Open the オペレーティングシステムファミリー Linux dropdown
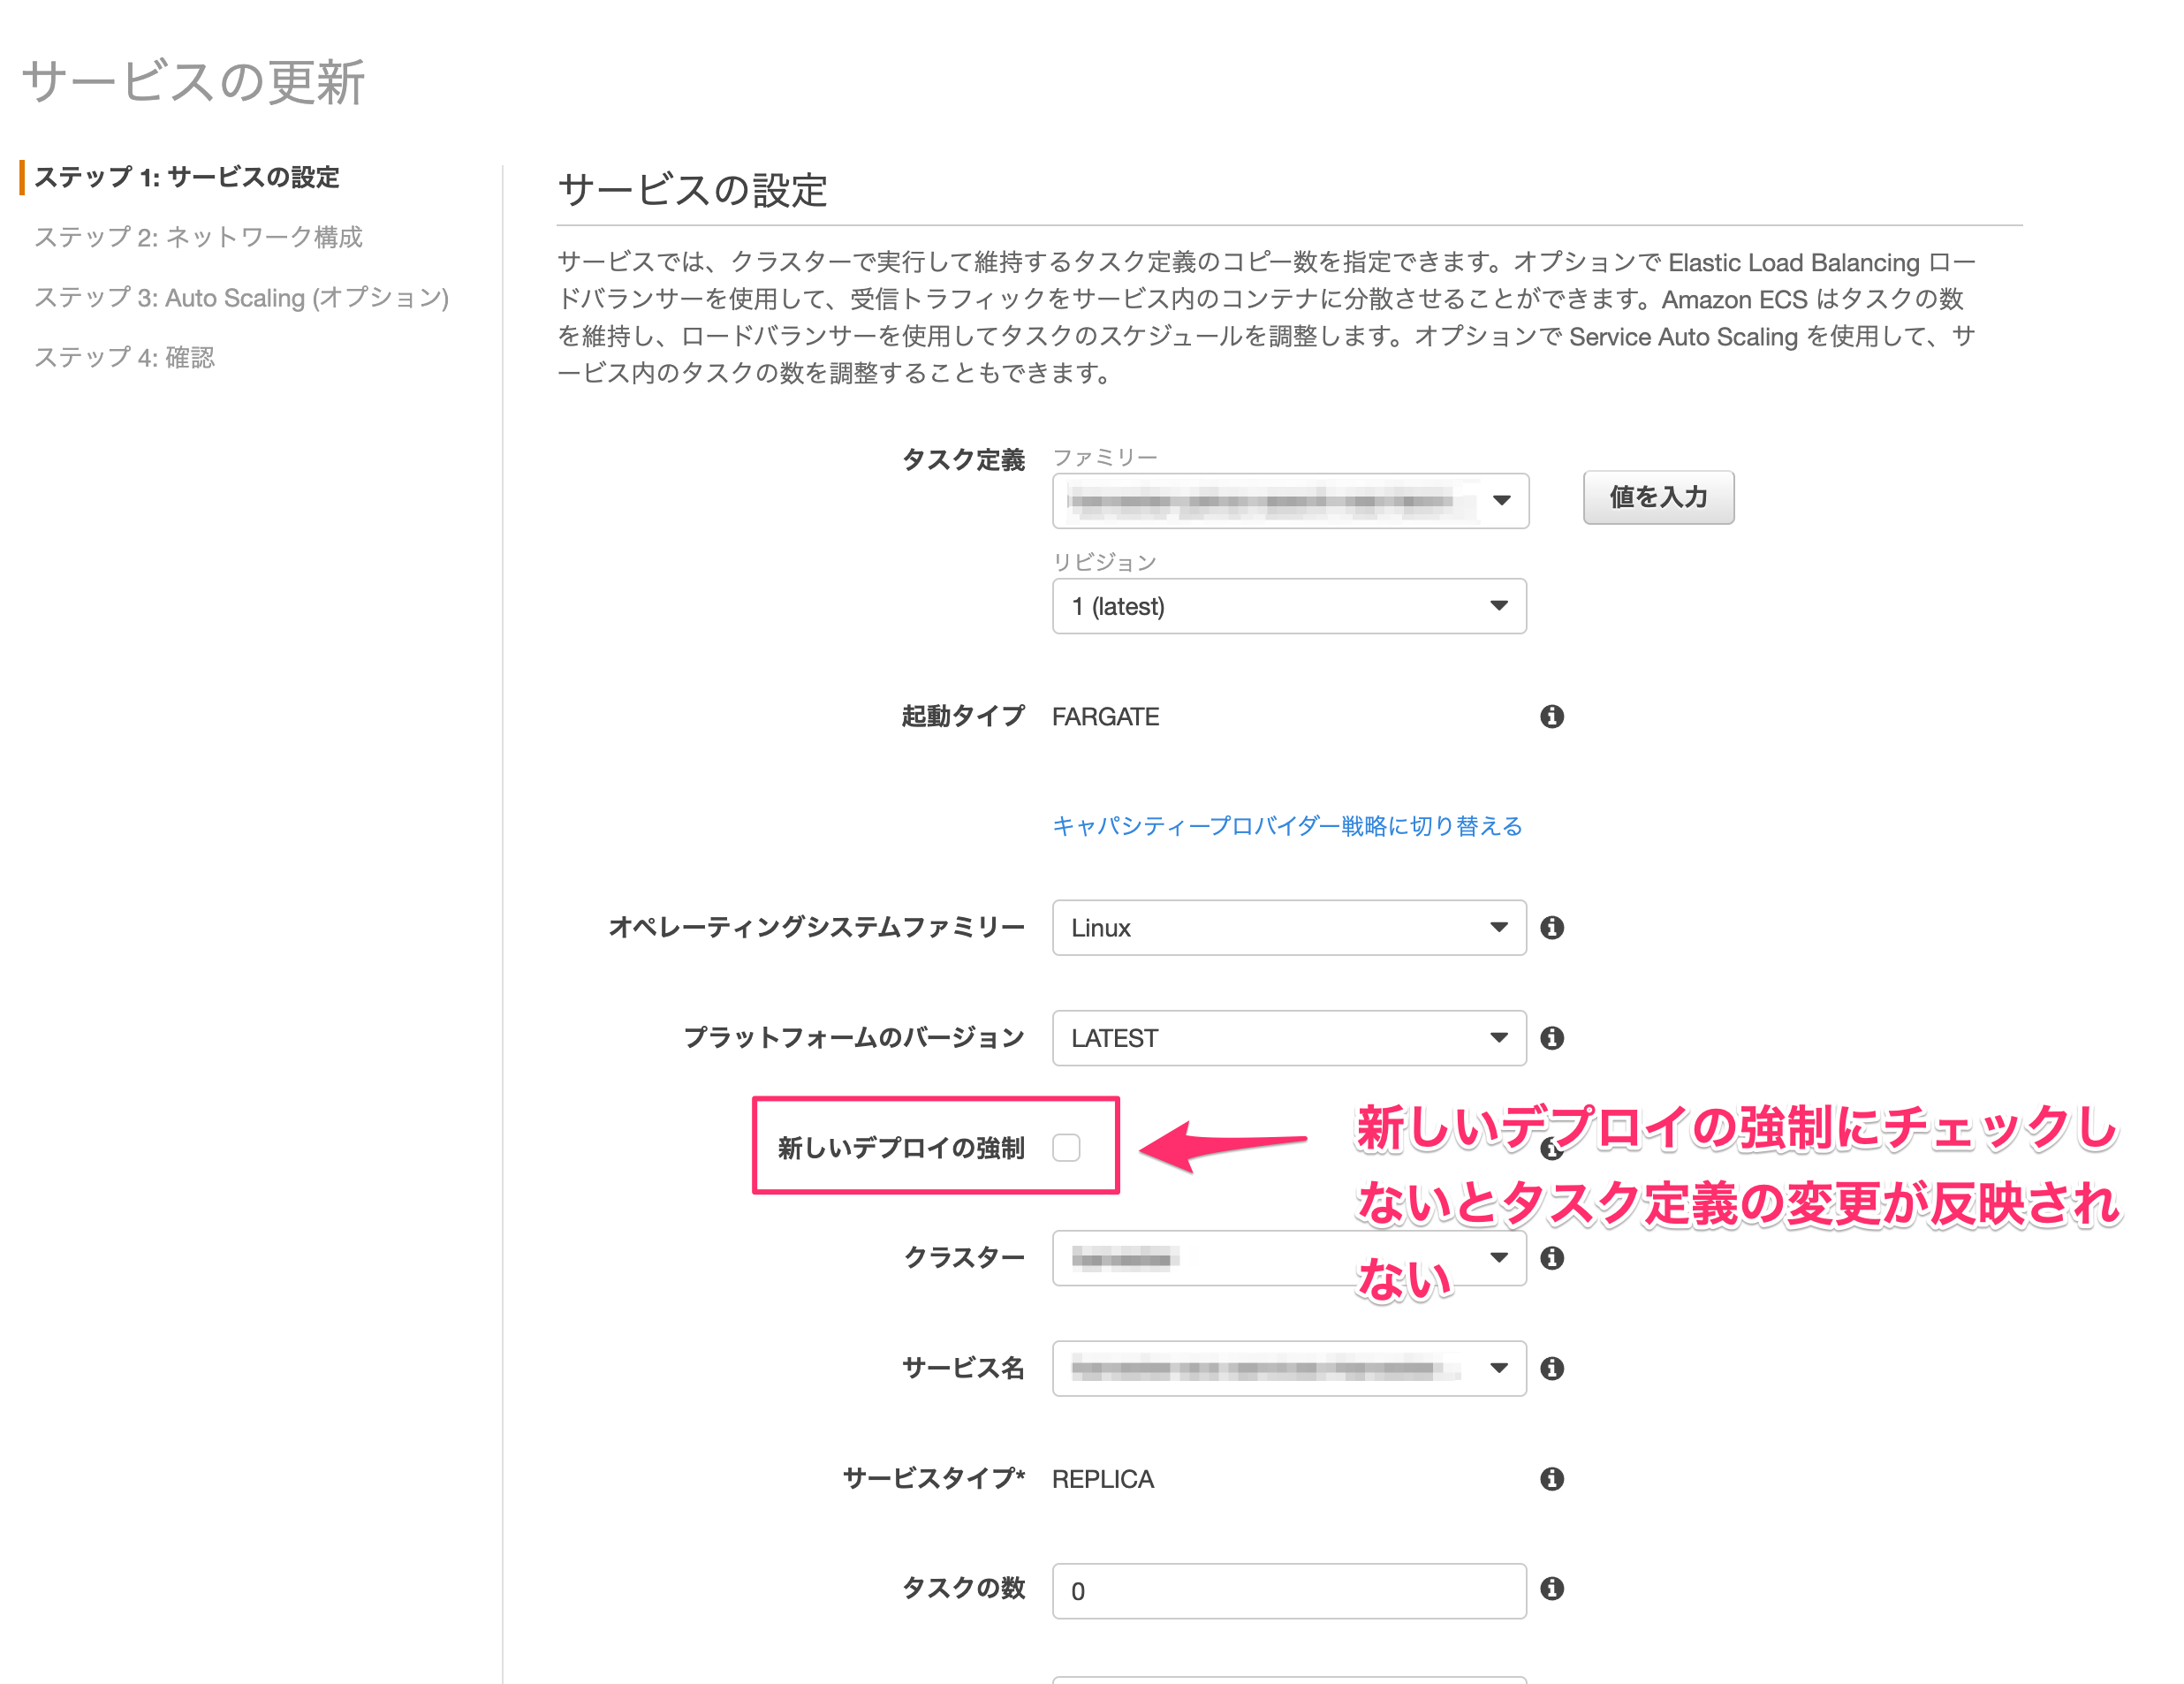 (x=1289, y=927)
